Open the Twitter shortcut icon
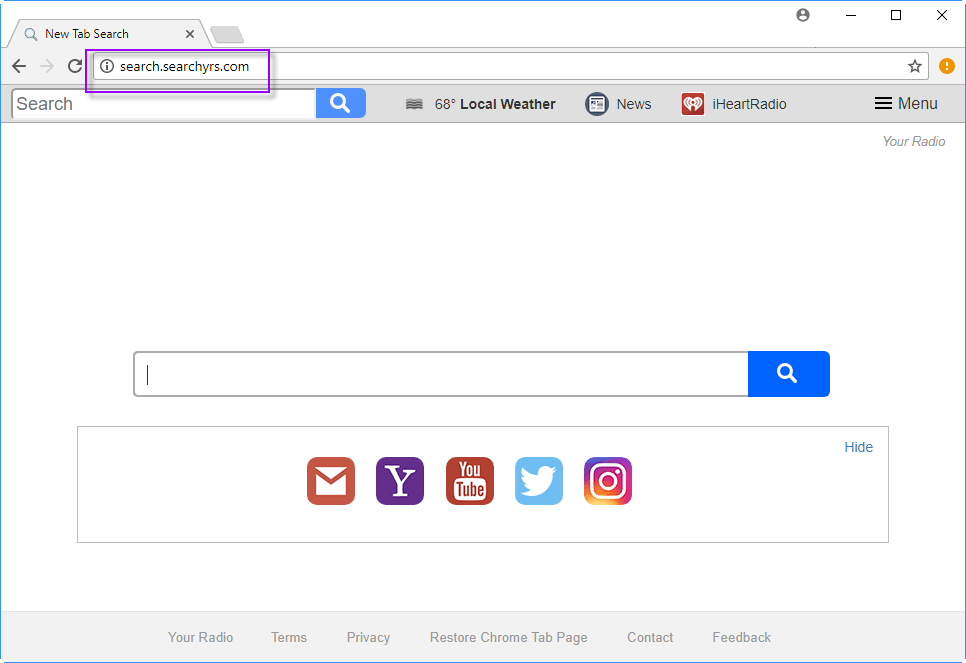 (x=539, y=481)
